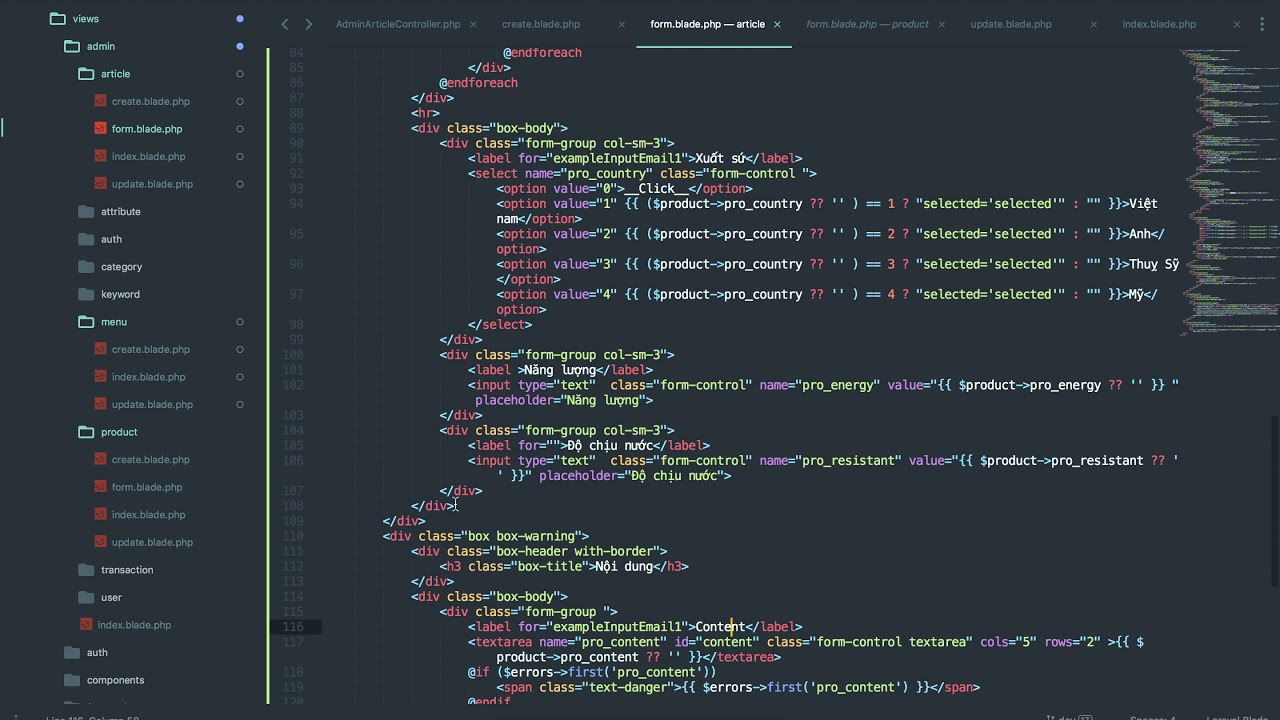Click 'Nội dung' in the h3 title
Viewport: 1280px width, 720px height.
(x=624, y=566)
